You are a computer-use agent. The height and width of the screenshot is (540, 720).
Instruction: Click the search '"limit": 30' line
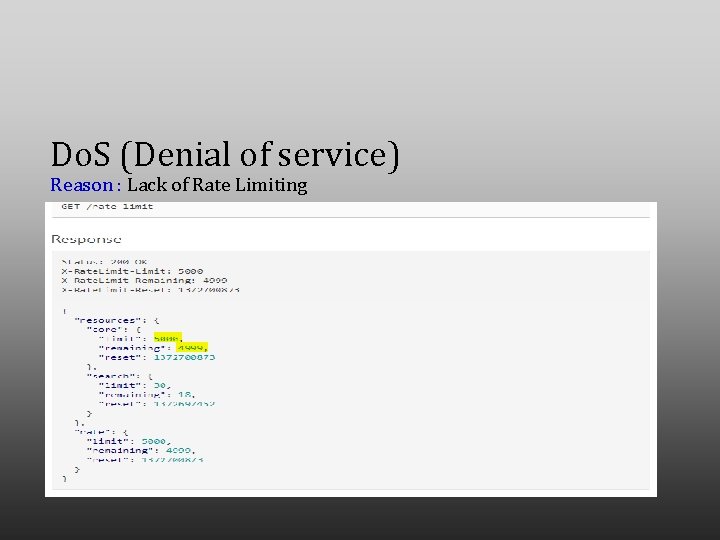tap(135, 385)
